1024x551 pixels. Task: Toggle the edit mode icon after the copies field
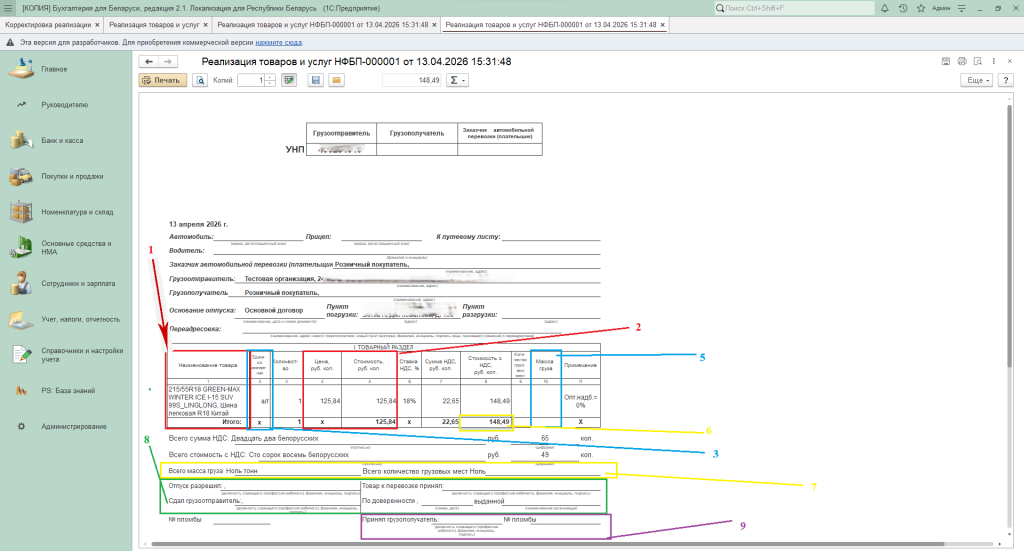coord(290,80)
